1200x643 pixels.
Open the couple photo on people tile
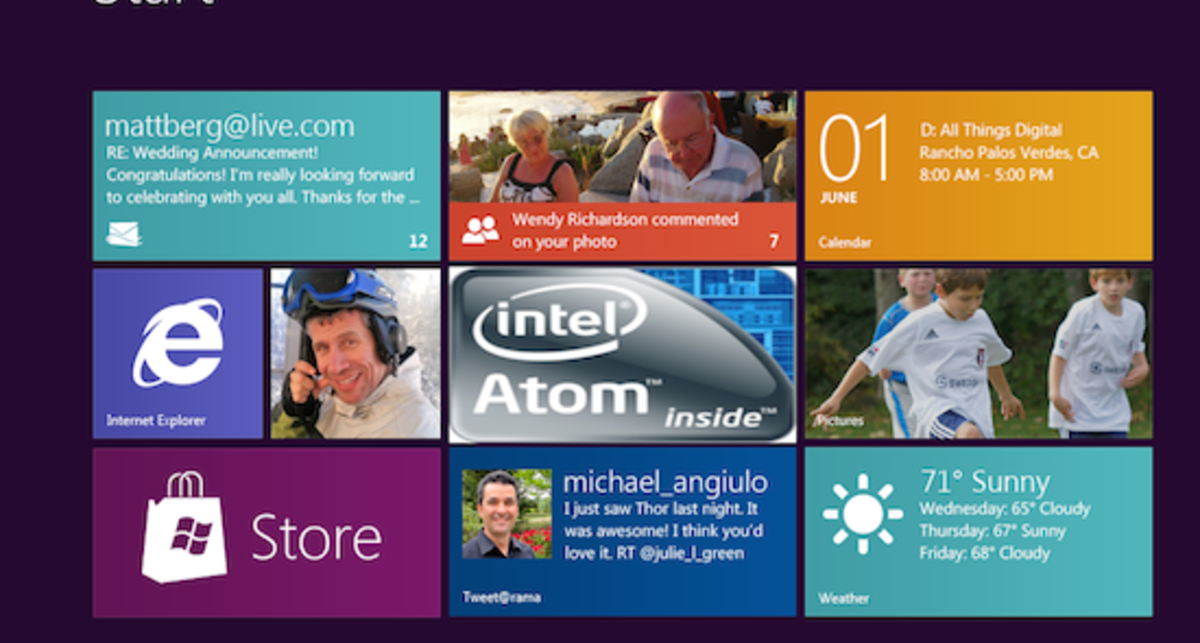click(622, 147)
